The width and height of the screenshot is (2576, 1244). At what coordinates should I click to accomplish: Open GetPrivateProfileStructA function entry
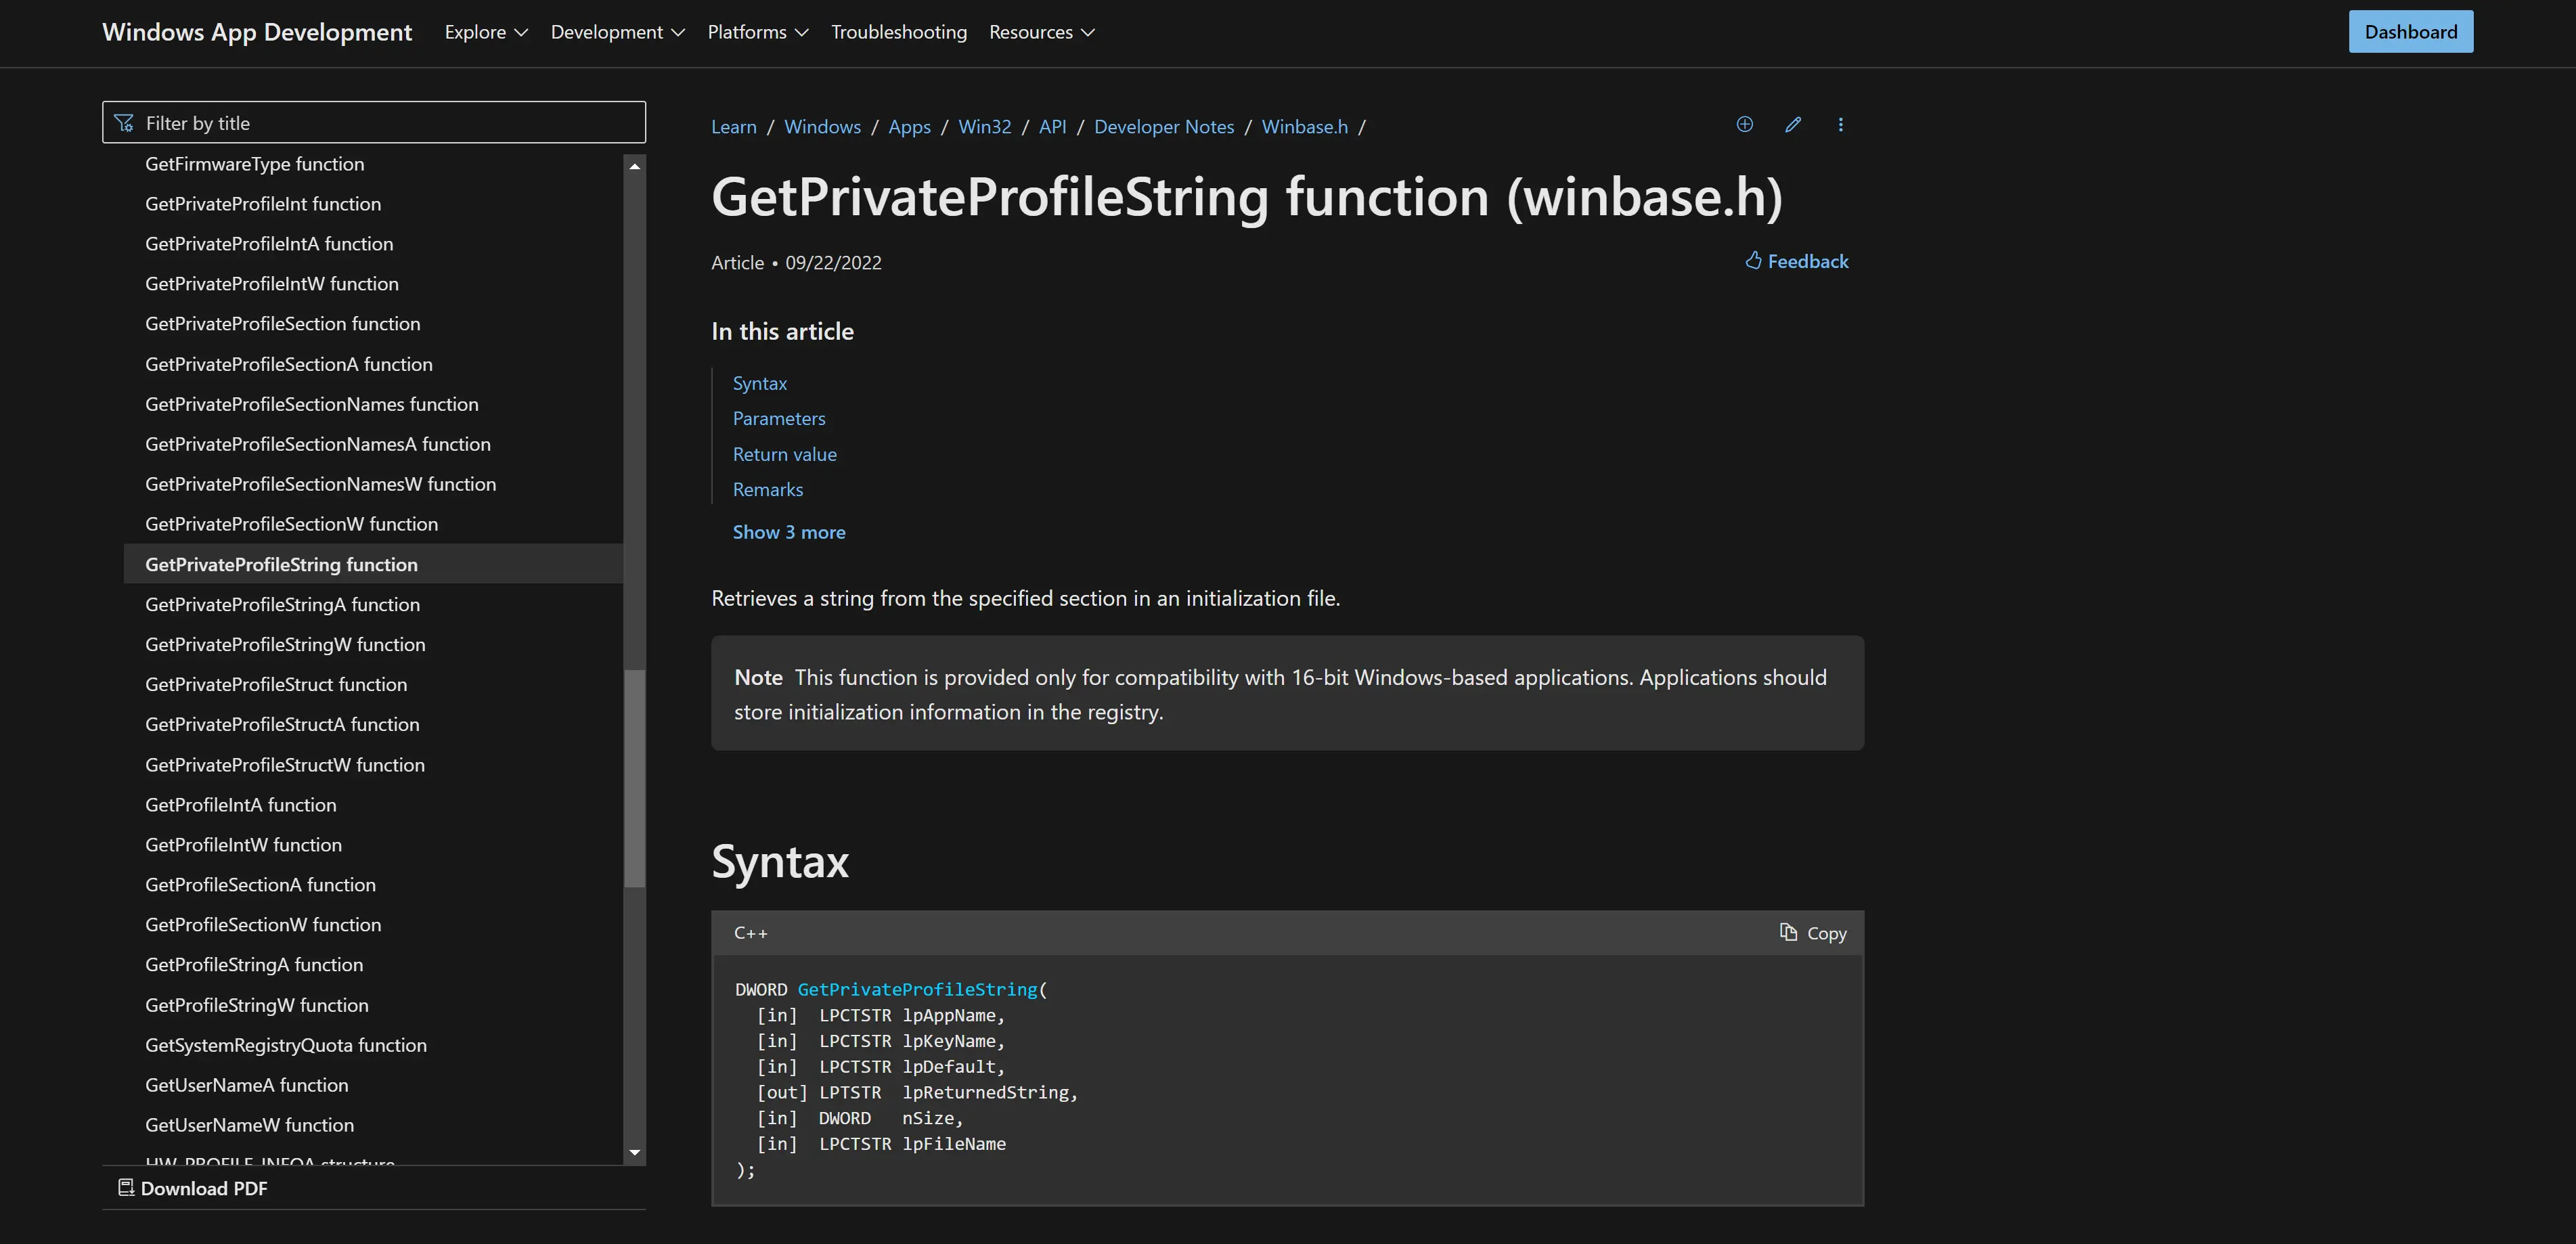click(282, 724)
